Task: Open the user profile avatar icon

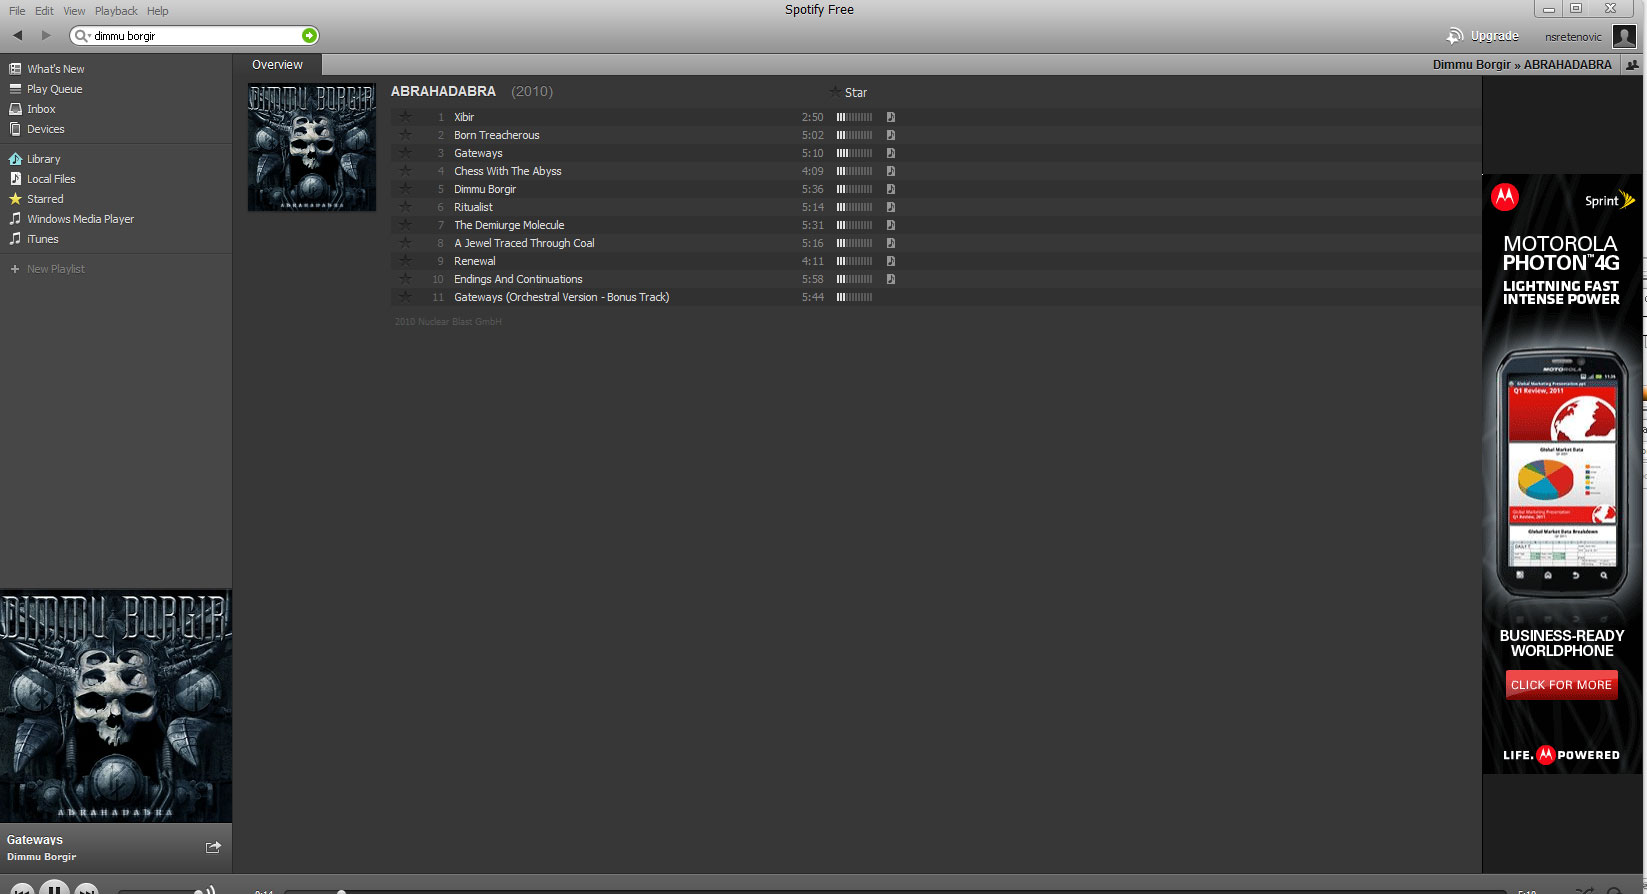Action: [x=1625, y=37]
